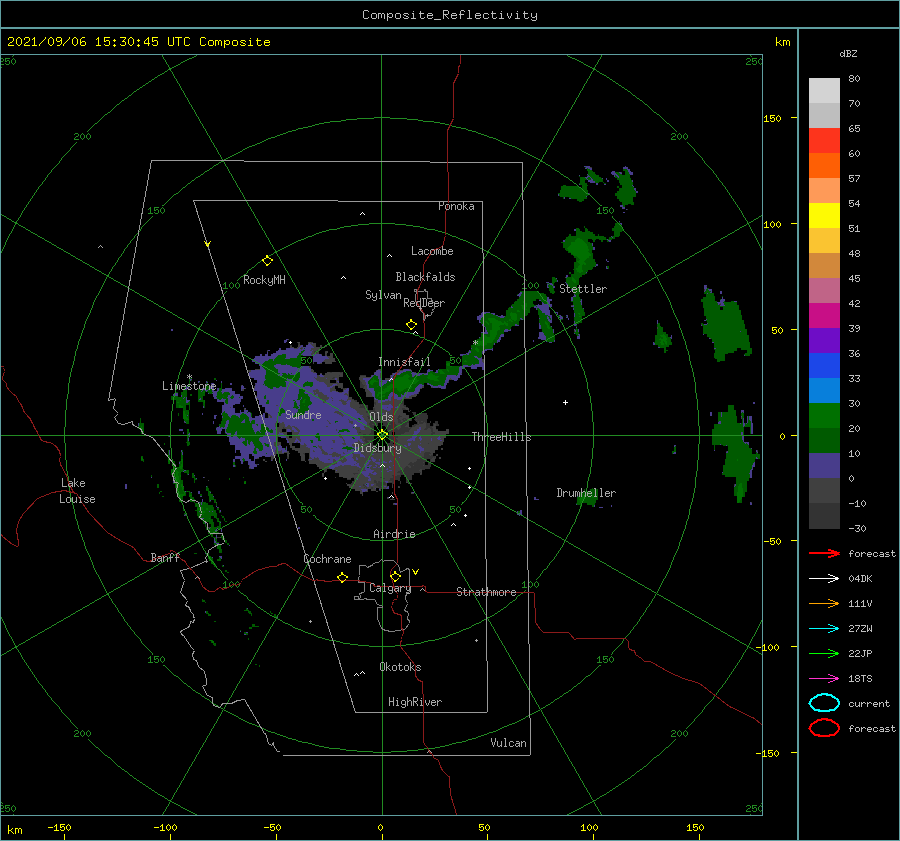Choose the green 22JP arrow legend icon
Screen dimensions: 900x841
(x=824, y=653)
